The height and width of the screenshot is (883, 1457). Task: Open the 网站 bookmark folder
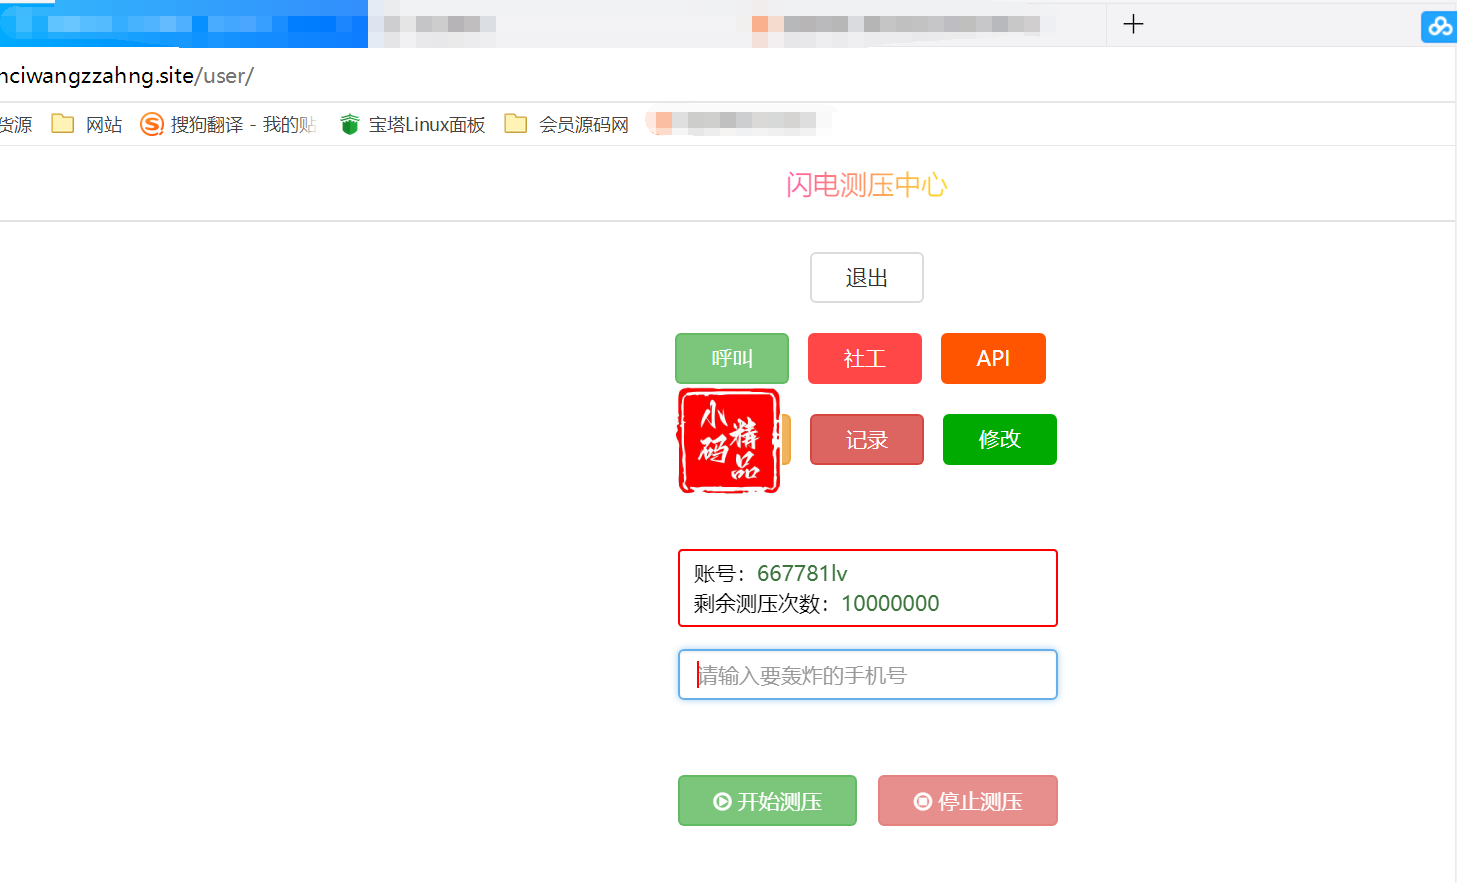pyautogui.click(x=87, y=124)
